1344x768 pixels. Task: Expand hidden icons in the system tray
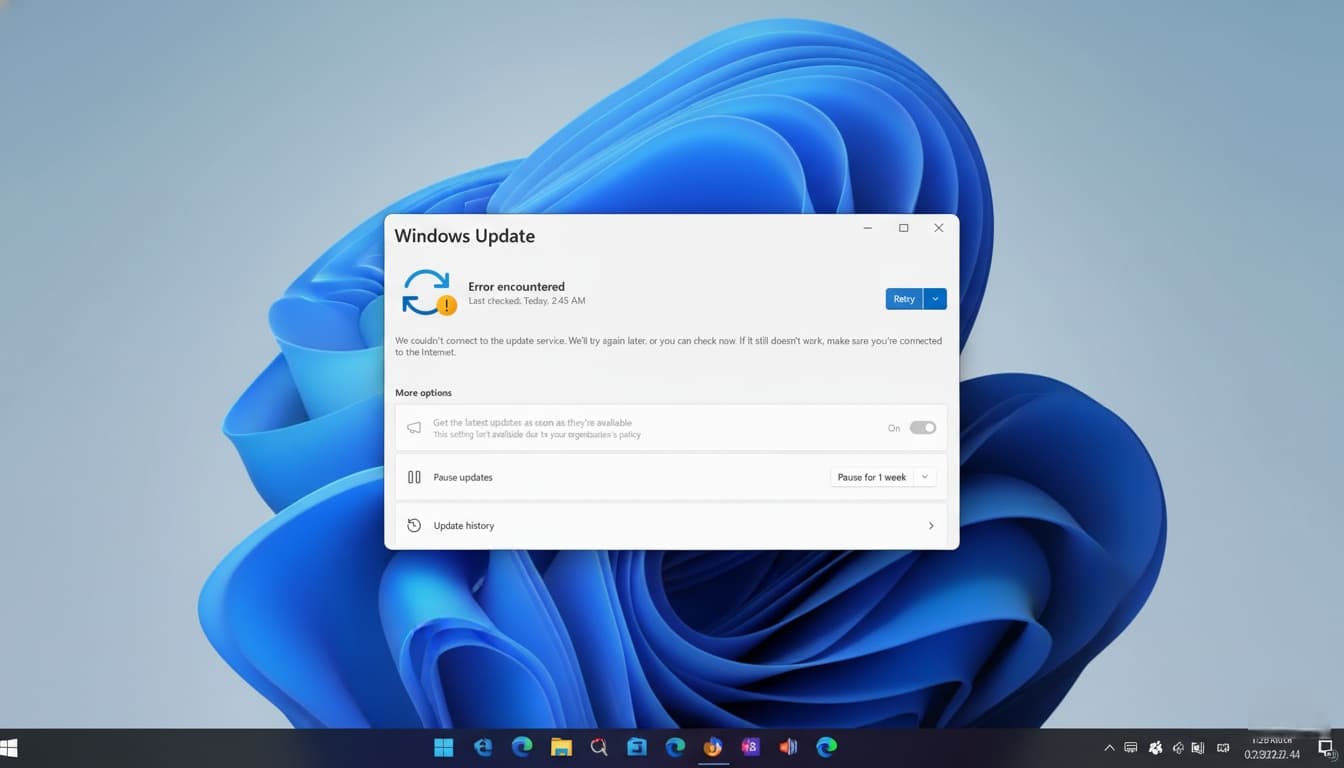click(x=1109, y=747)
